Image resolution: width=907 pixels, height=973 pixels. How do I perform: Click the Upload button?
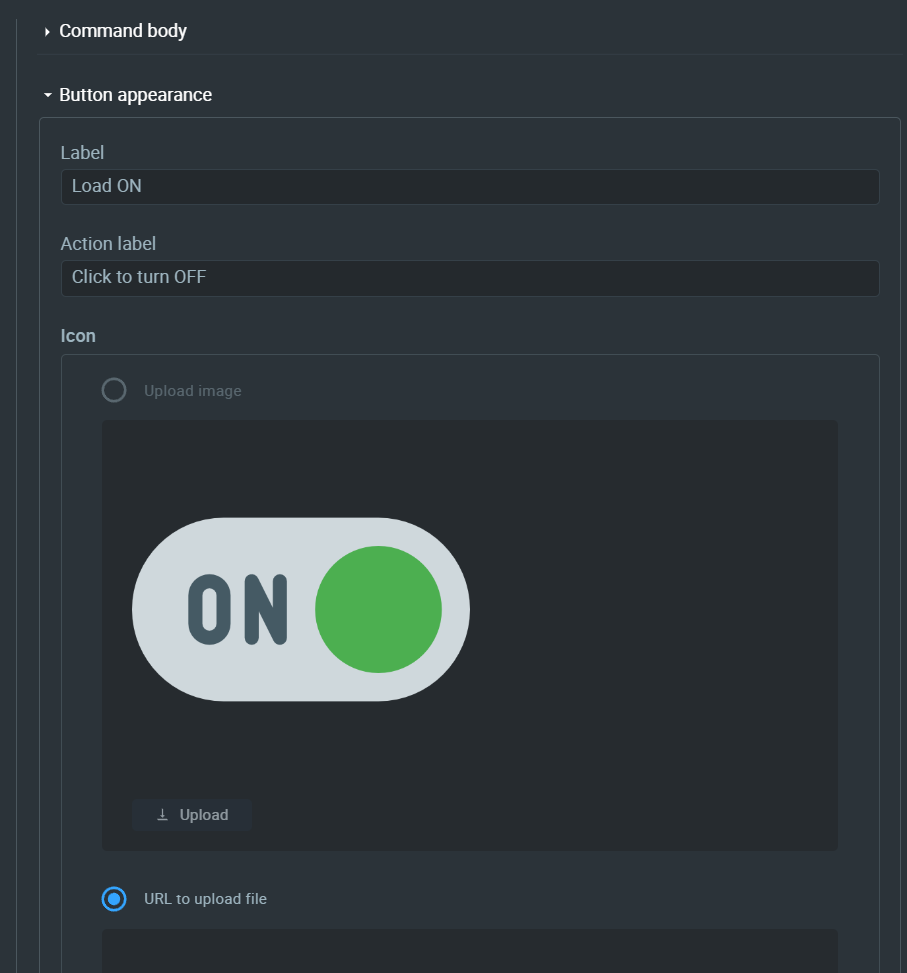point(192,815)
